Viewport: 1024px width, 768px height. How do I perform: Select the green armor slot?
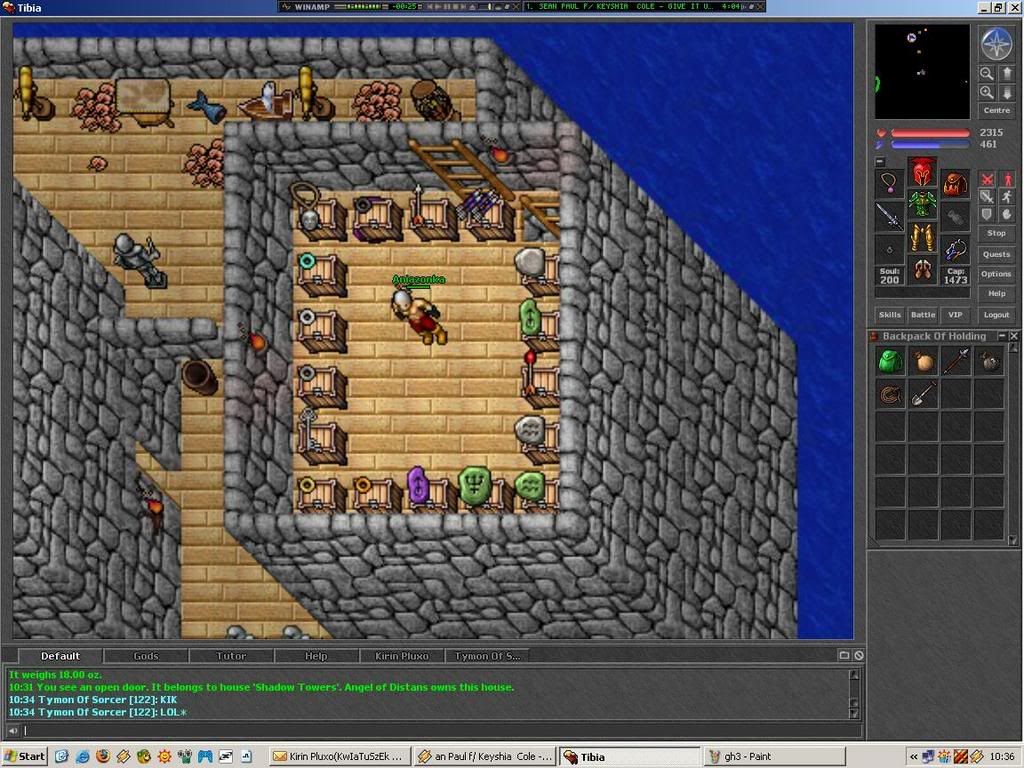tap(922, 204)
